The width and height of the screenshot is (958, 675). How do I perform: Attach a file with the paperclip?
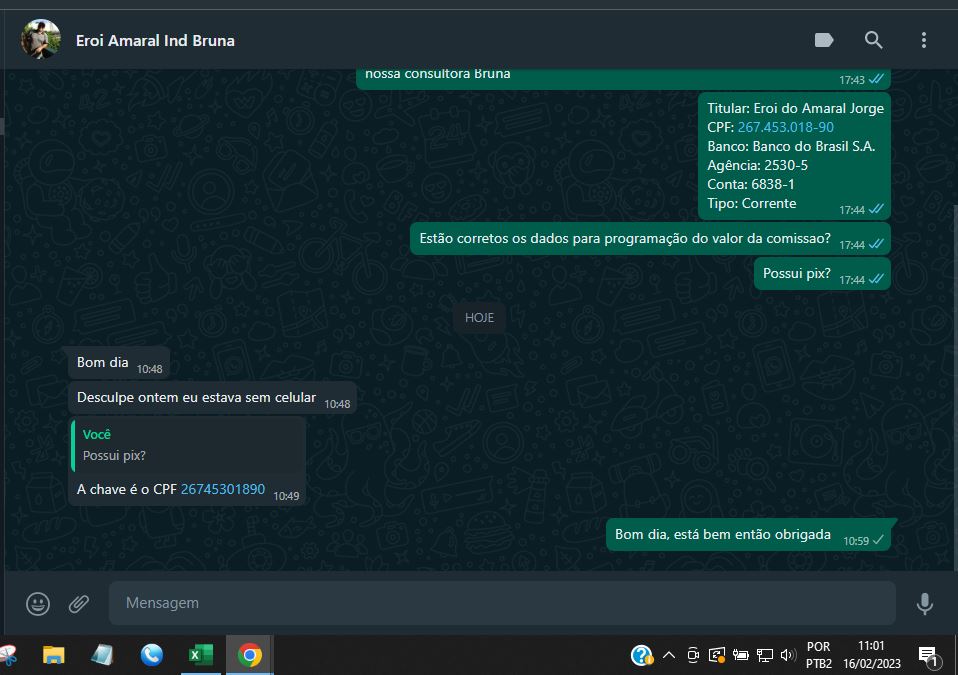pos(79,603)
